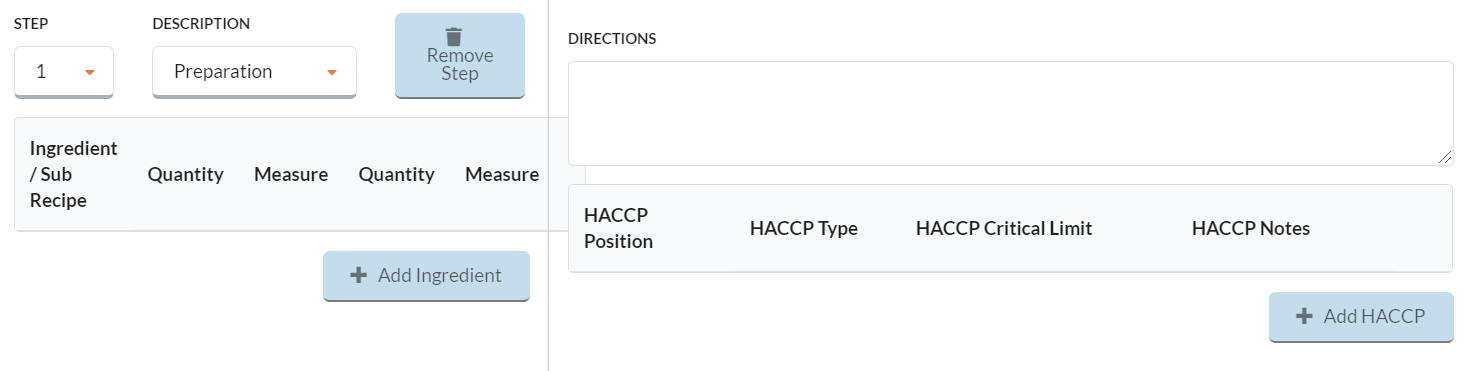Click the HACCP Critical Limit column header
This screenshot has height=371, width=1468.
click(1004, 228)
